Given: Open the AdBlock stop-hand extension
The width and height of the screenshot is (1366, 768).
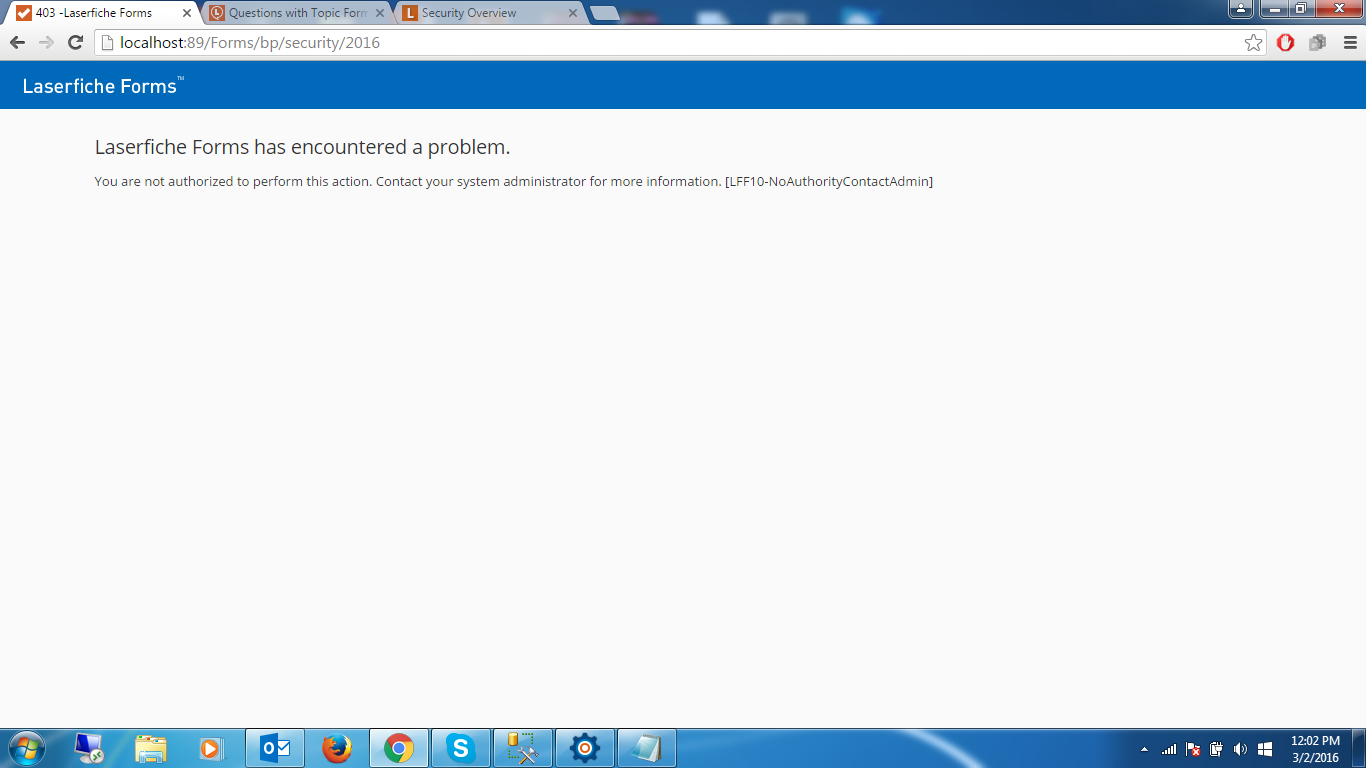Looking at the screenshot, I should 1286,43.
